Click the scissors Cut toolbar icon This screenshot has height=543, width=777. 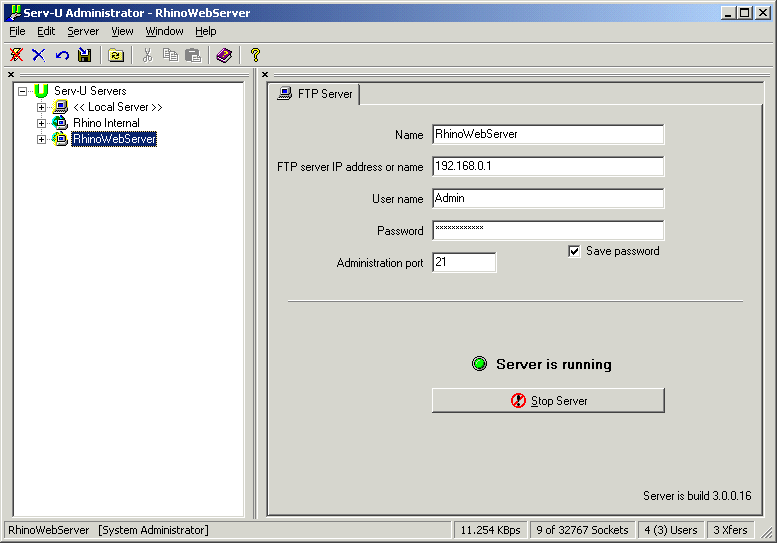coord(147,55)
